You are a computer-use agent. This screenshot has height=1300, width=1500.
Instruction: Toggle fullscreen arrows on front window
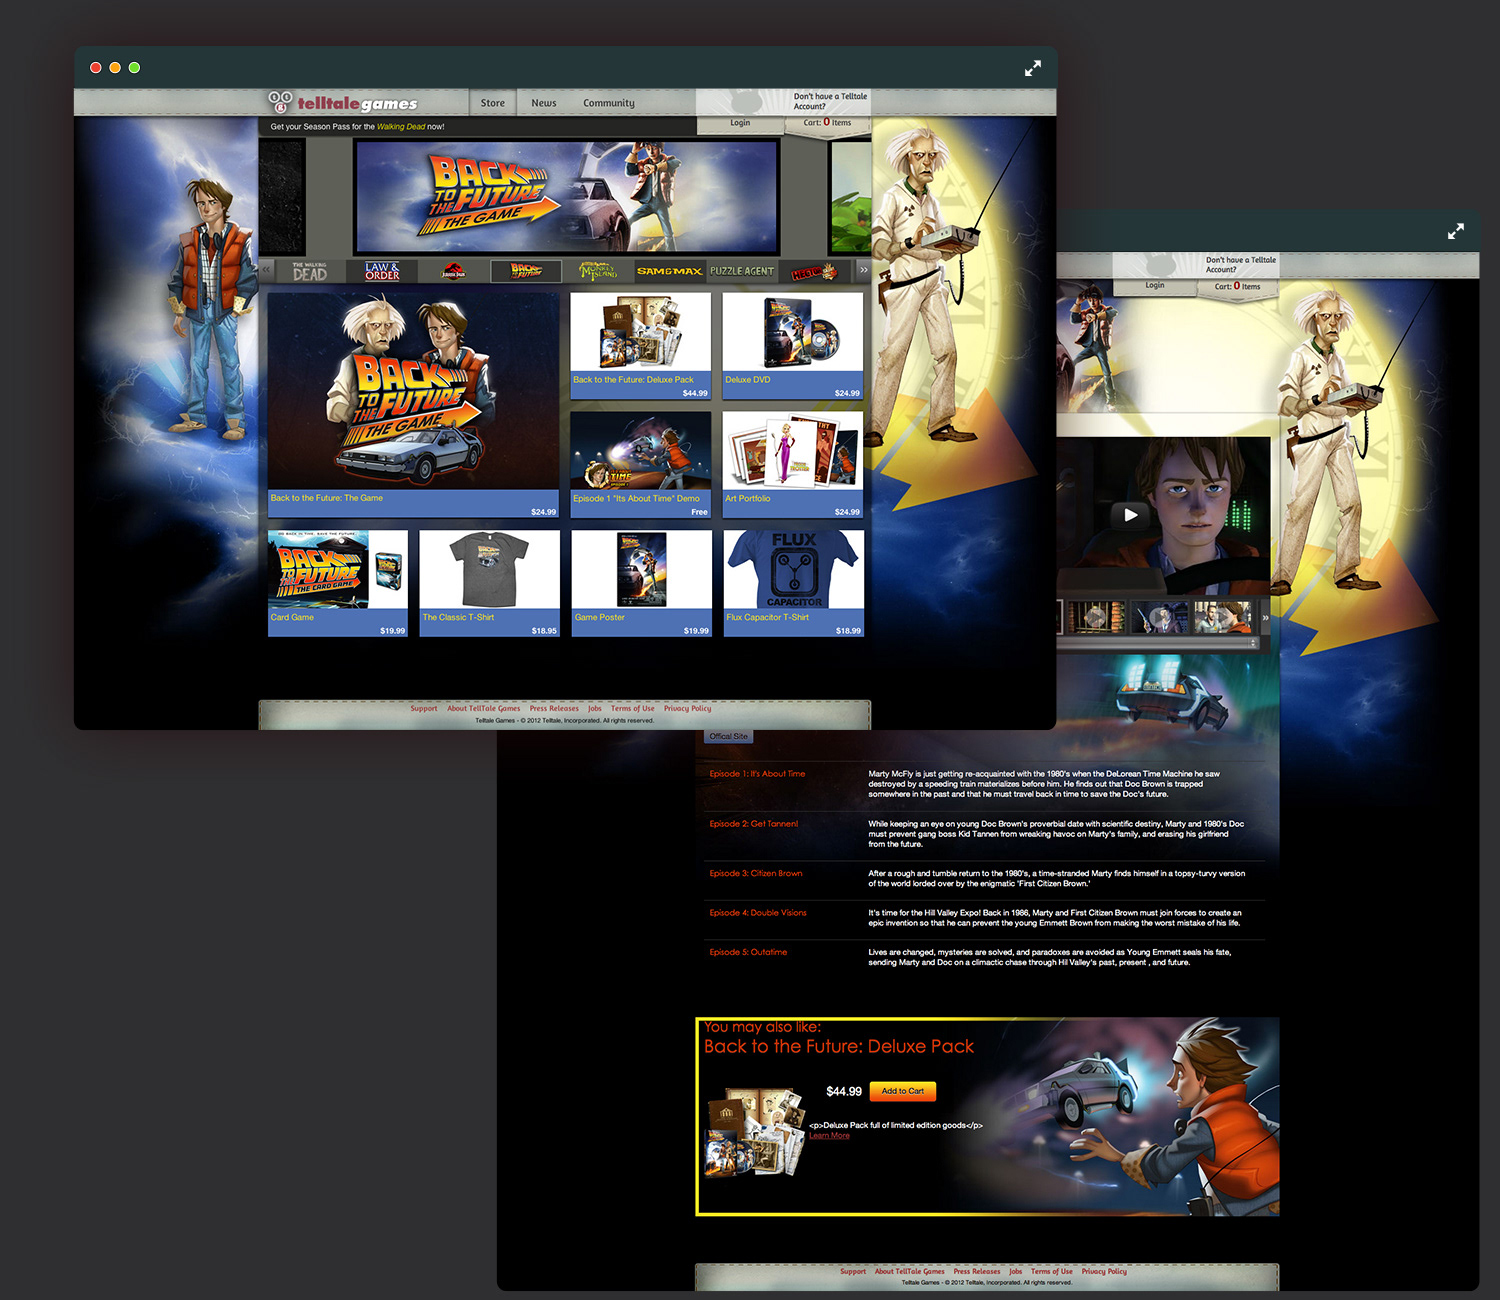(x=1033, y=68)
